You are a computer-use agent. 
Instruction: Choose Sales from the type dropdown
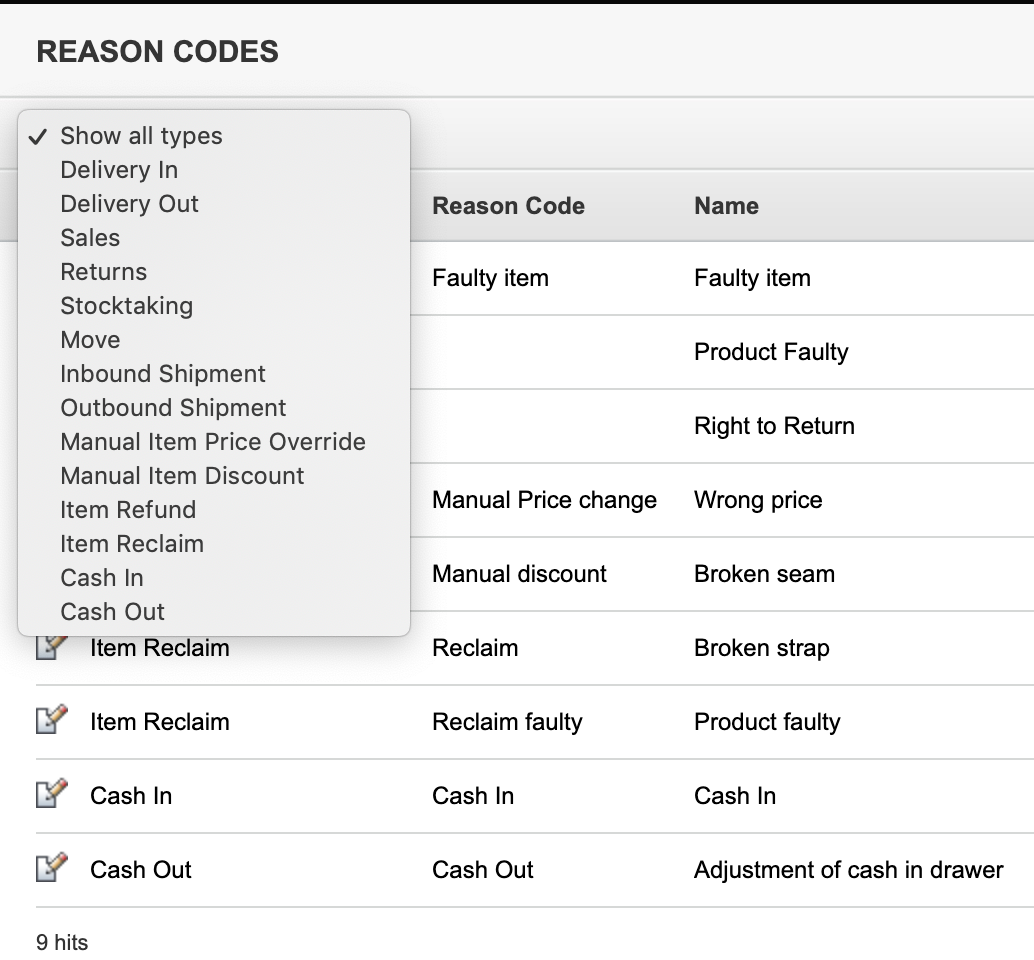(90, 238)
